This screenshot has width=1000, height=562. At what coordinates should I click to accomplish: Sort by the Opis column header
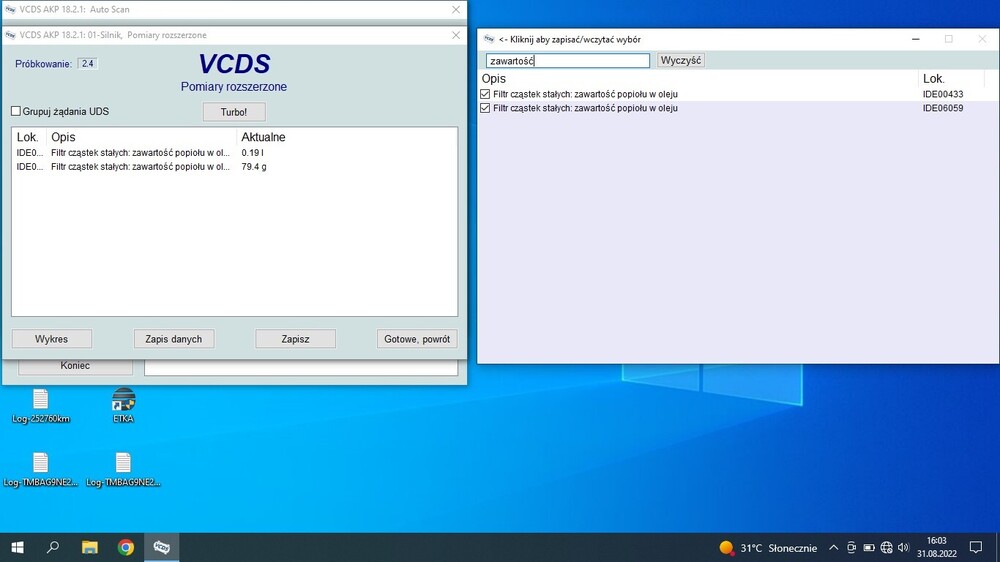(x=494, y=78)
